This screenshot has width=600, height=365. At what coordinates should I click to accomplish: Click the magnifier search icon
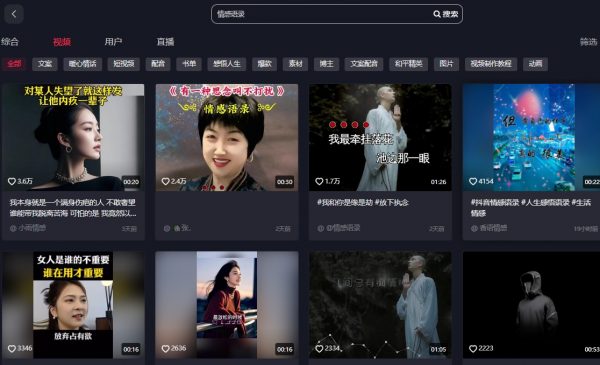point(437,14)
